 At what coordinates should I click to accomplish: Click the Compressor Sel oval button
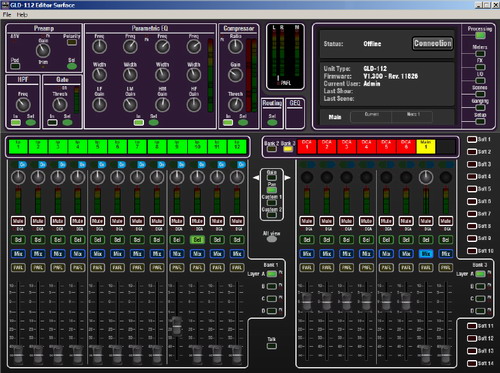243,122
